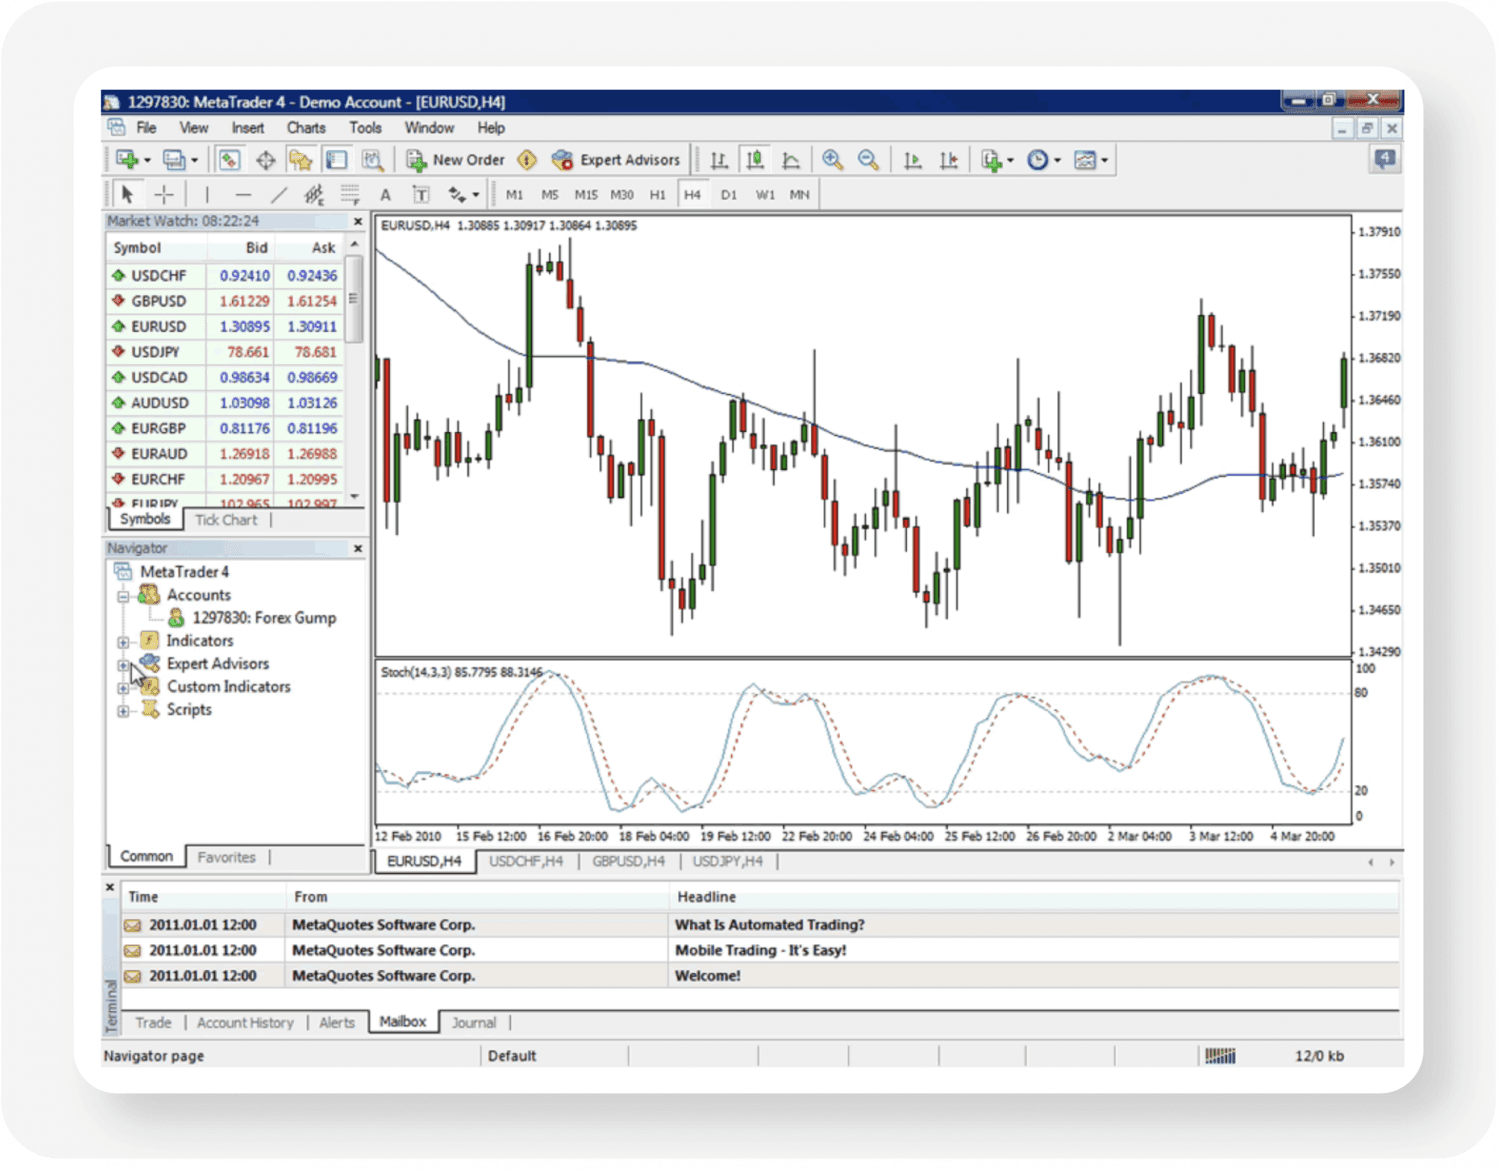
Task: Switch to the GBPUSD,H4 chart tab
Action: click(629, 862)
